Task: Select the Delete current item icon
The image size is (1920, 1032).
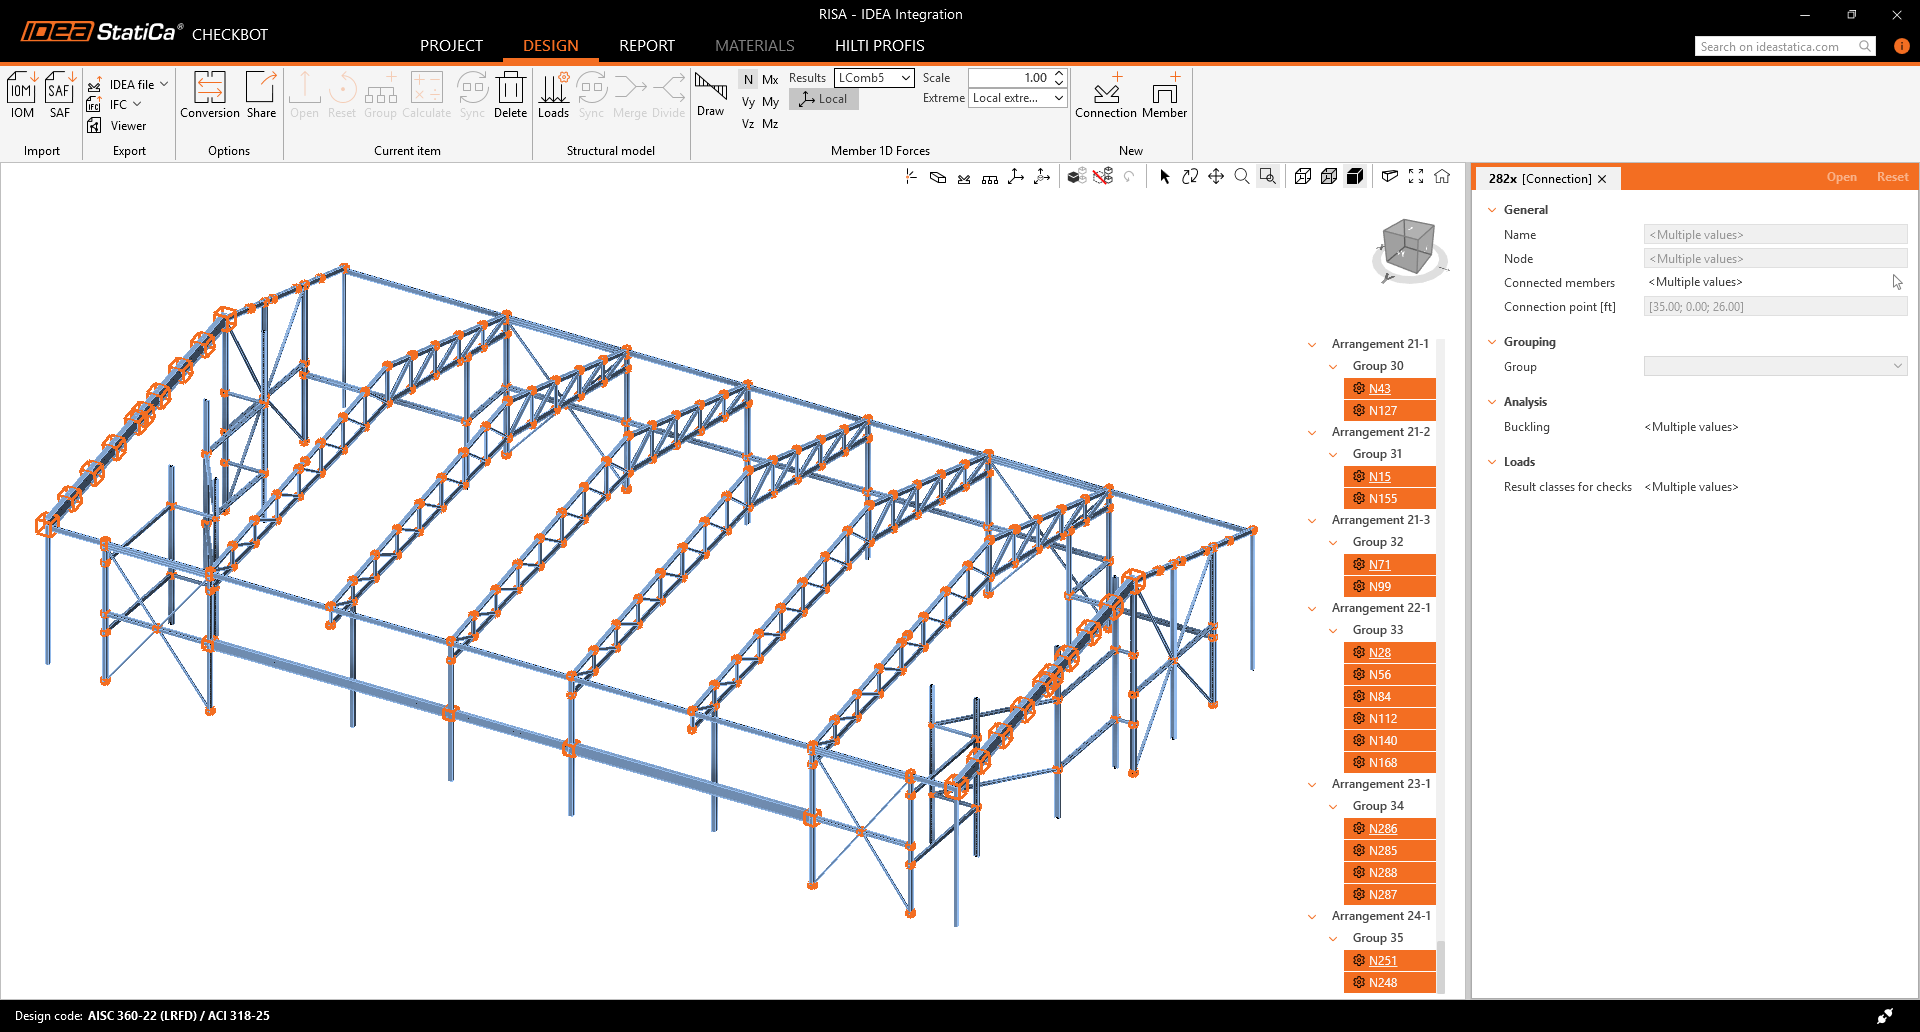Action: pyautogui.click(x=510, y=95)
